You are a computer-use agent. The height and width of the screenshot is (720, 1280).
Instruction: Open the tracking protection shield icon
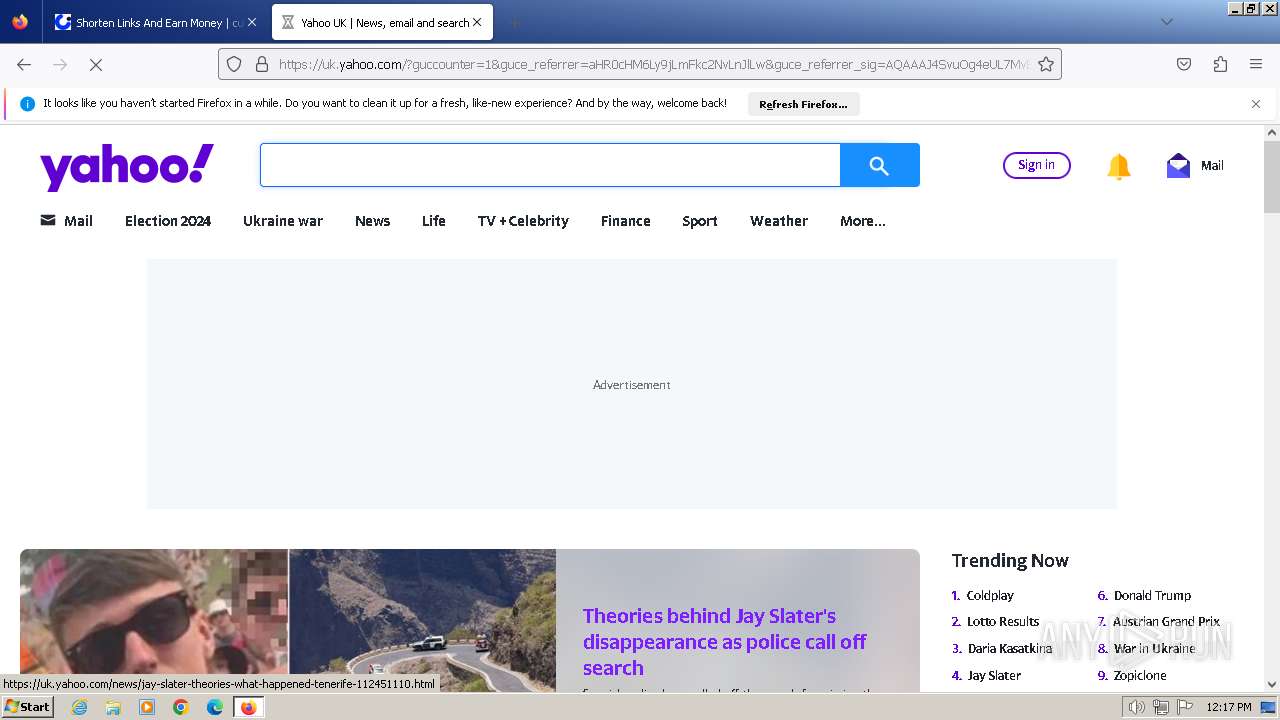[234, 64]
